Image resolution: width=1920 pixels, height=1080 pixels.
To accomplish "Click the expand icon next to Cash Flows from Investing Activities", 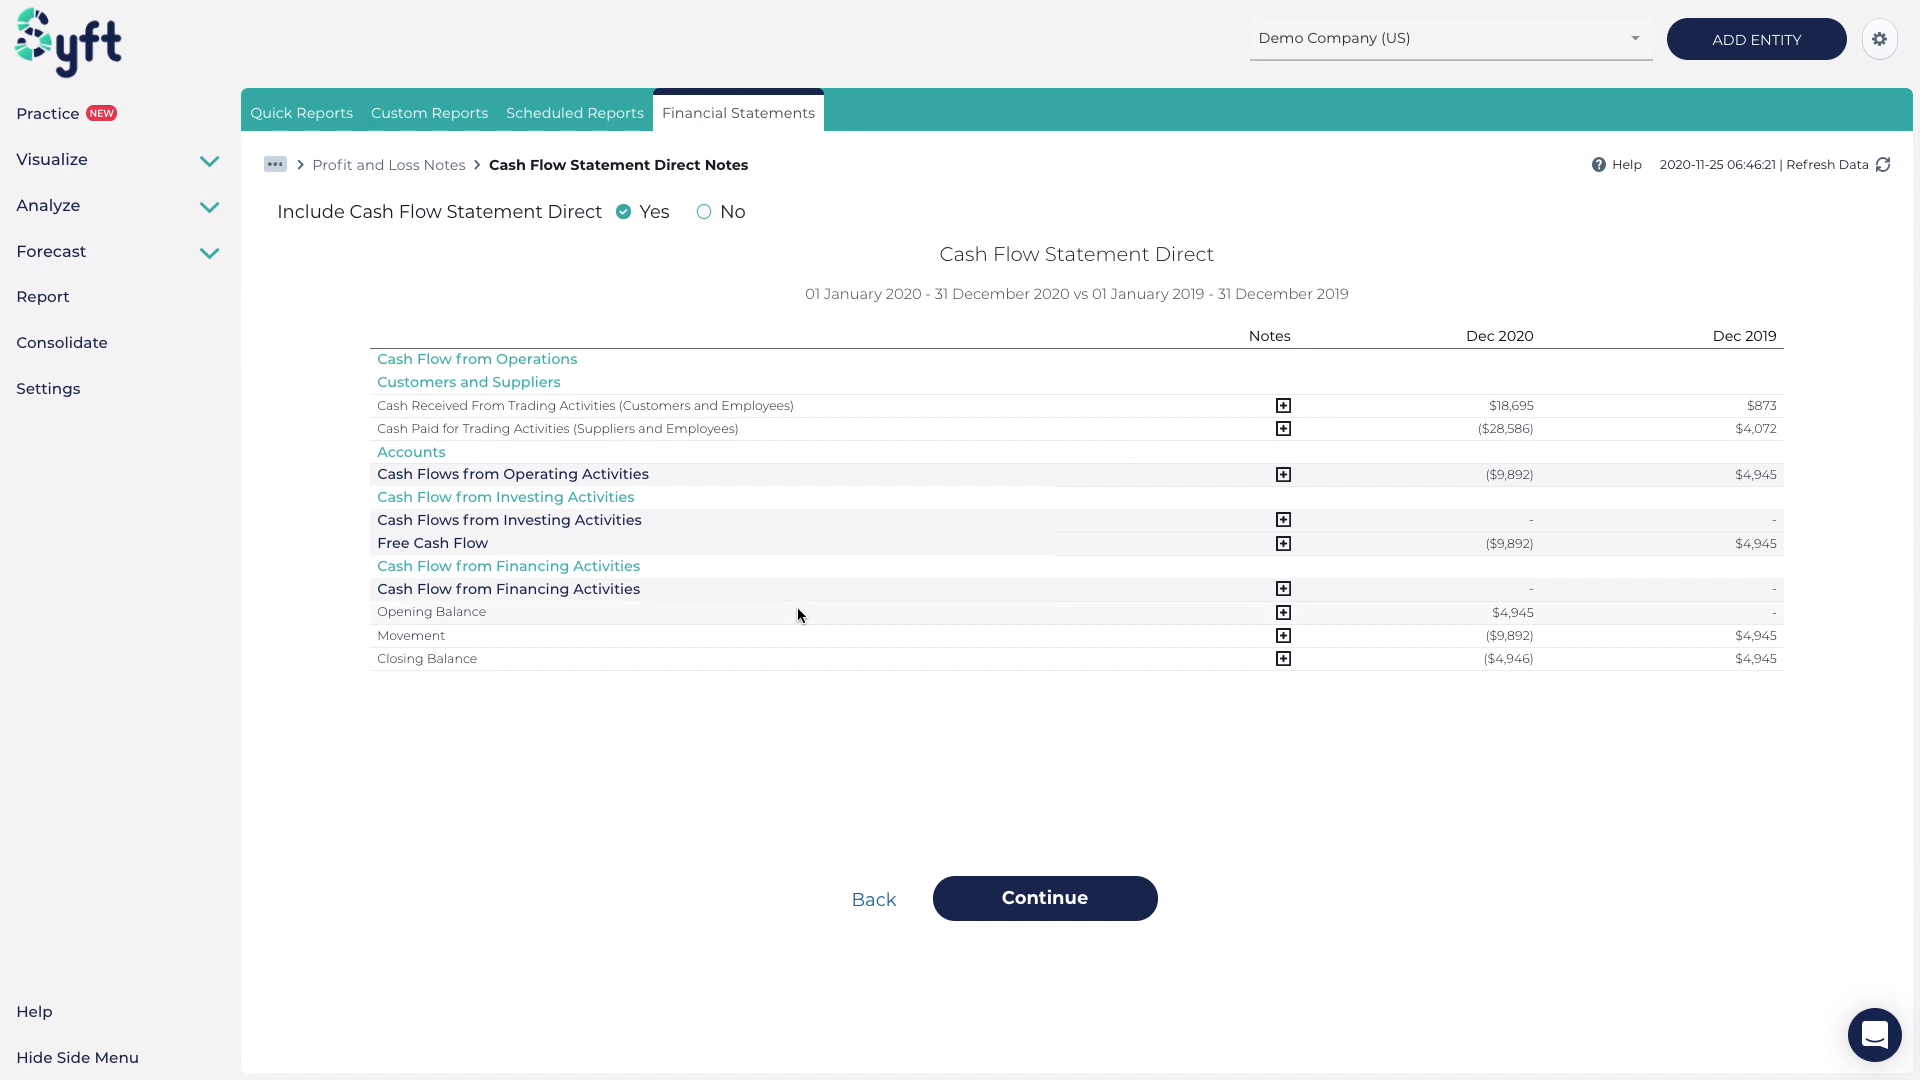I will click(1283, 518).
